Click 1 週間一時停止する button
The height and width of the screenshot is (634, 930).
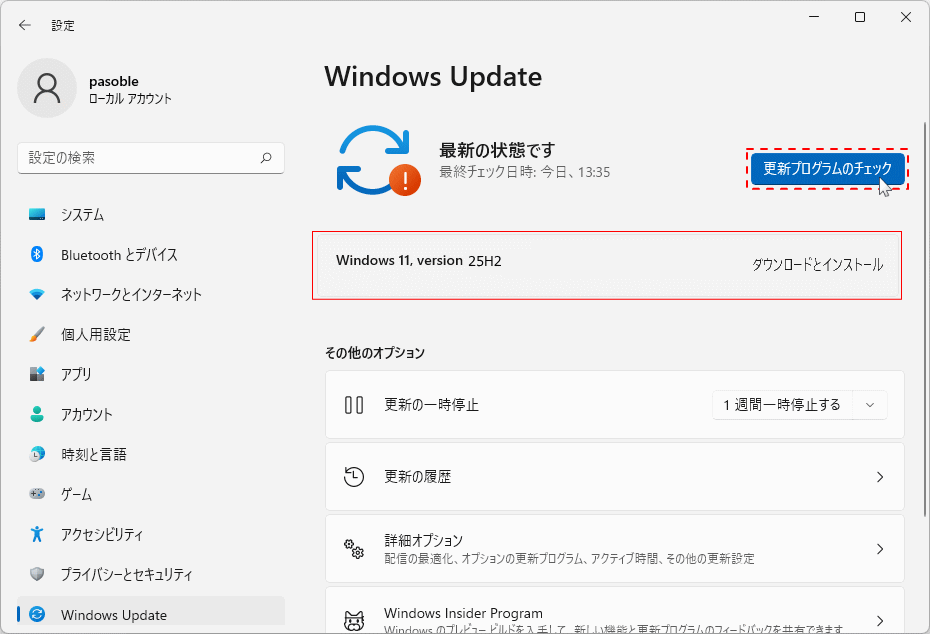coord(782,405)
